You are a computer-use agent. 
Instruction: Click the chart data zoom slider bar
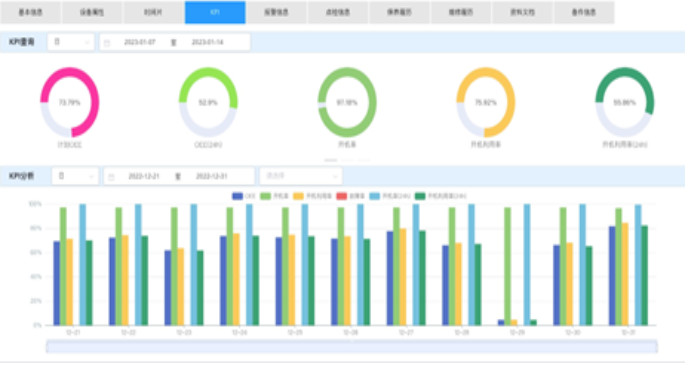[x=352, y=346]
